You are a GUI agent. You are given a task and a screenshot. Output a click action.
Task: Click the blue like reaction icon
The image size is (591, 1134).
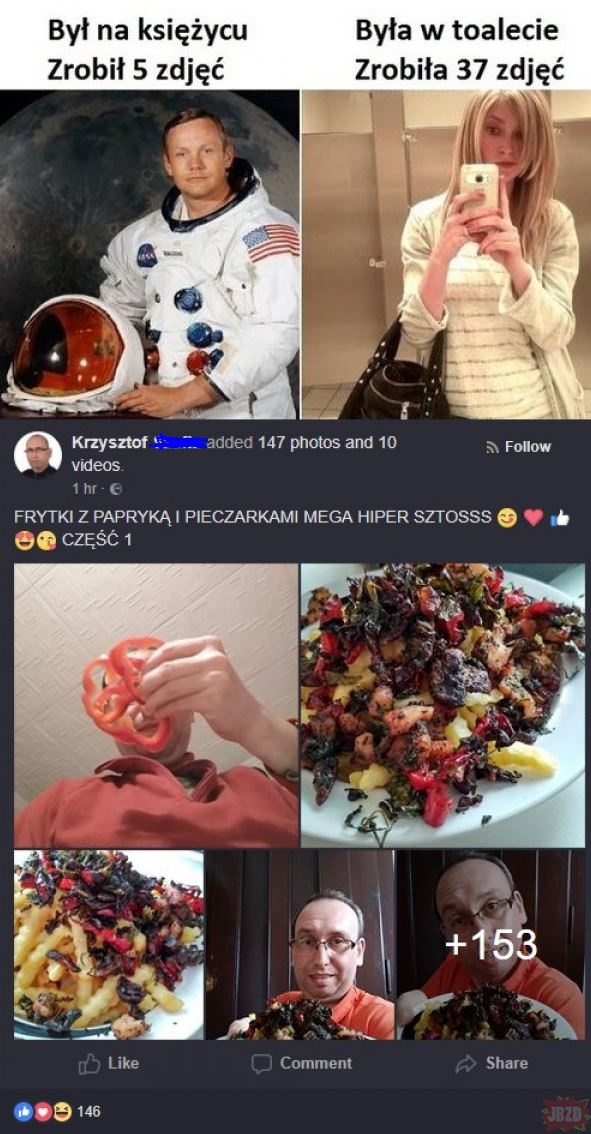22,1111
